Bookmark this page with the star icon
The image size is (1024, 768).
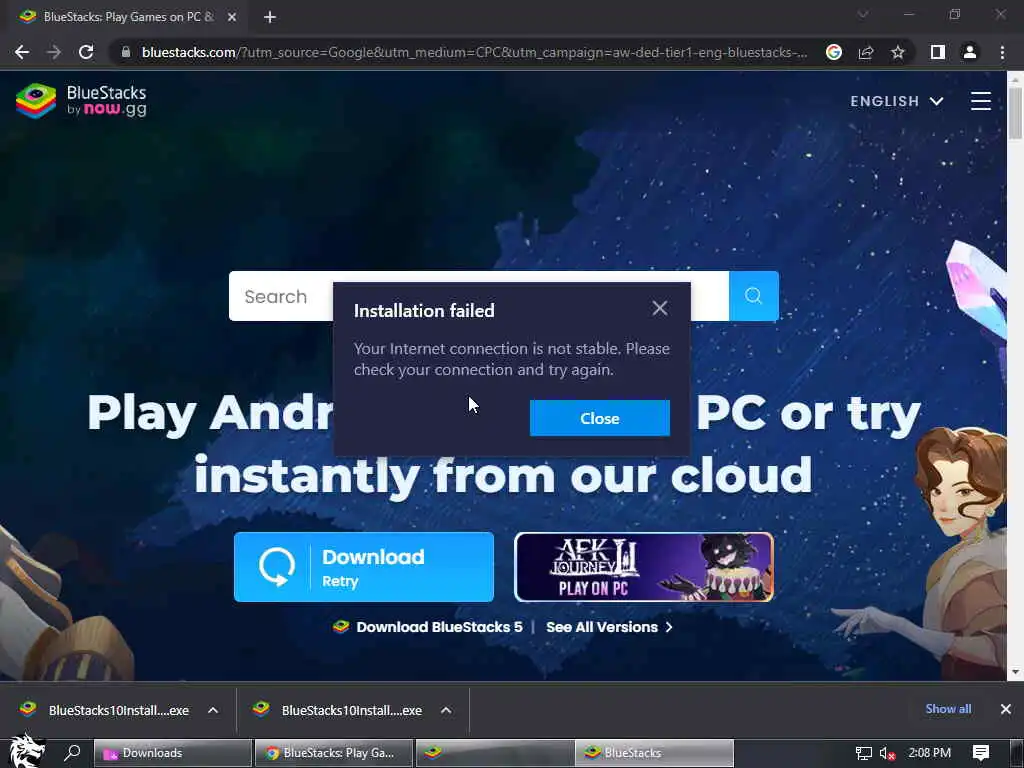898,52
